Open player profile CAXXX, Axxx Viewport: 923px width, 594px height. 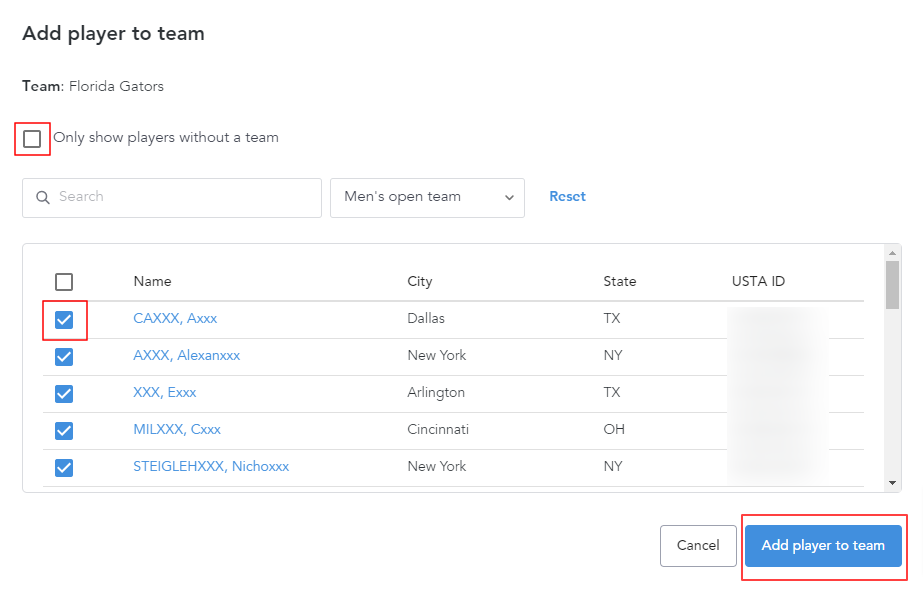tap(175, 318)
